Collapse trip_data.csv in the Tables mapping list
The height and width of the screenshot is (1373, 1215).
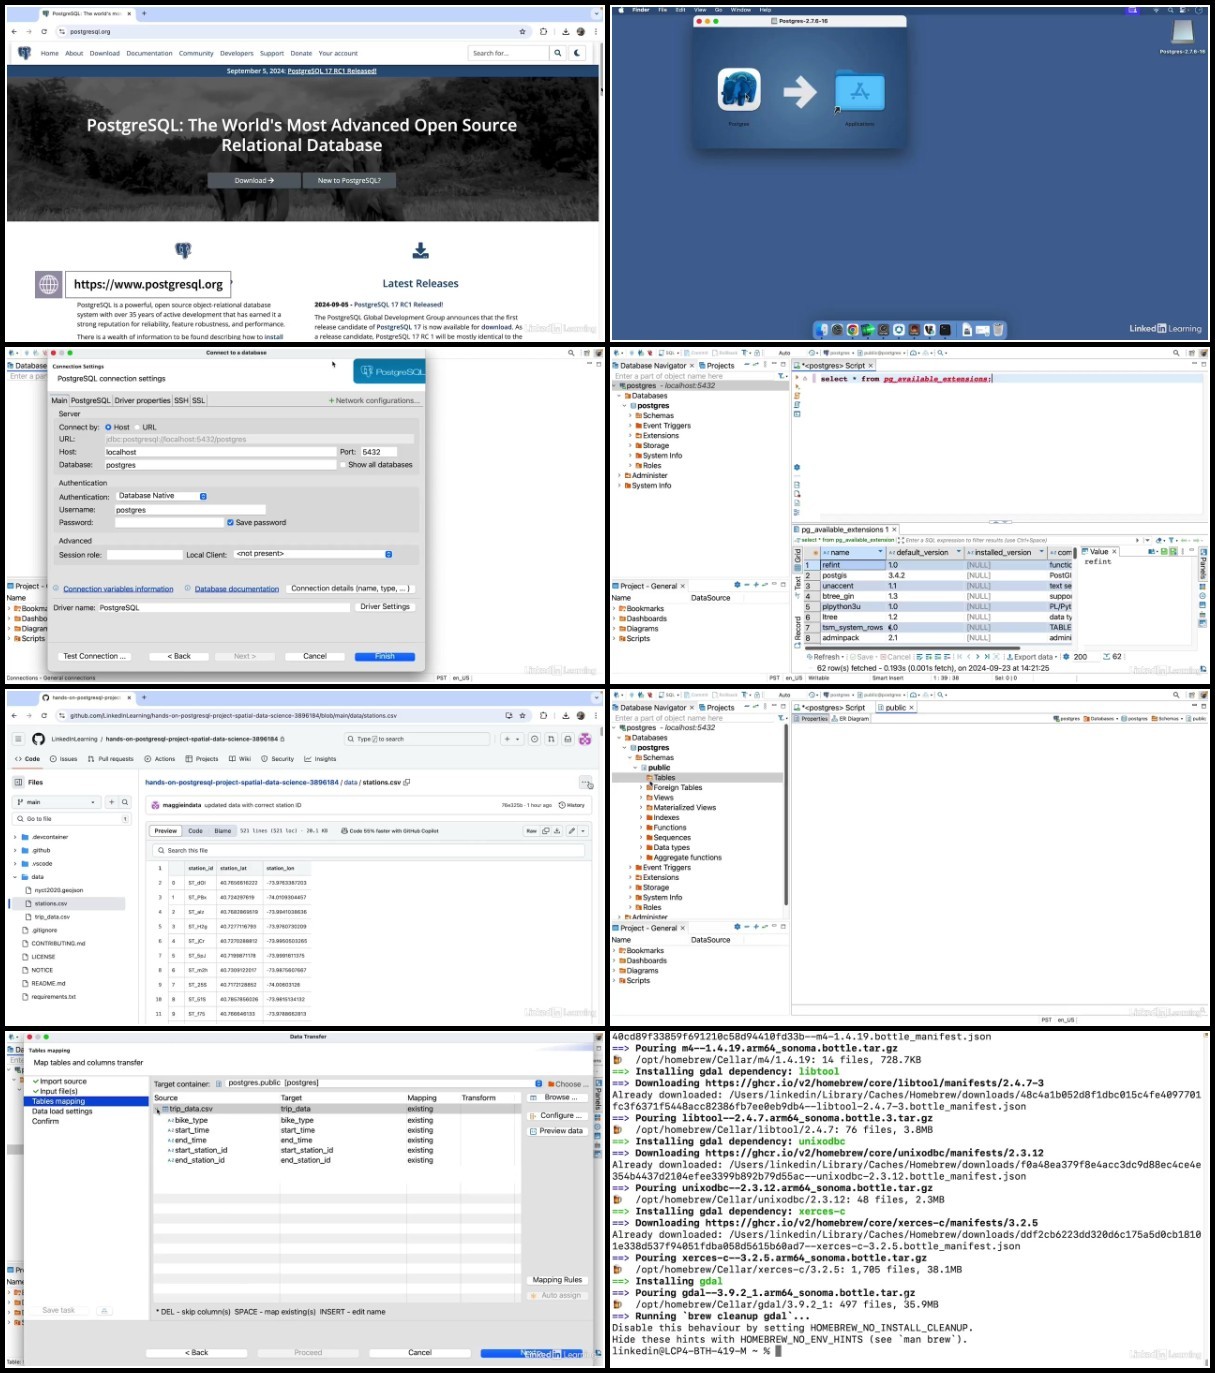157,1109
